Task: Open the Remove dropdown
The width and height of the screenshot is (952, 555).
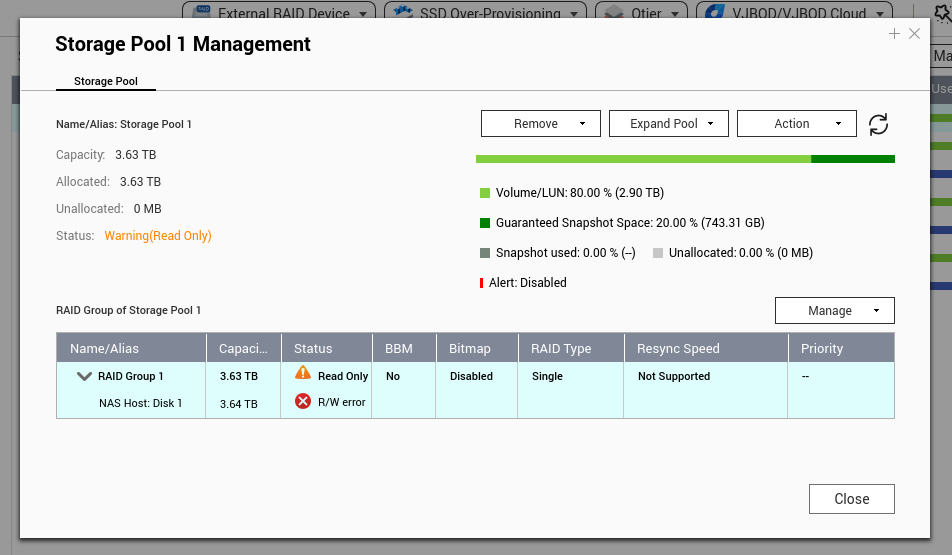Action: [x=540, y=123]
